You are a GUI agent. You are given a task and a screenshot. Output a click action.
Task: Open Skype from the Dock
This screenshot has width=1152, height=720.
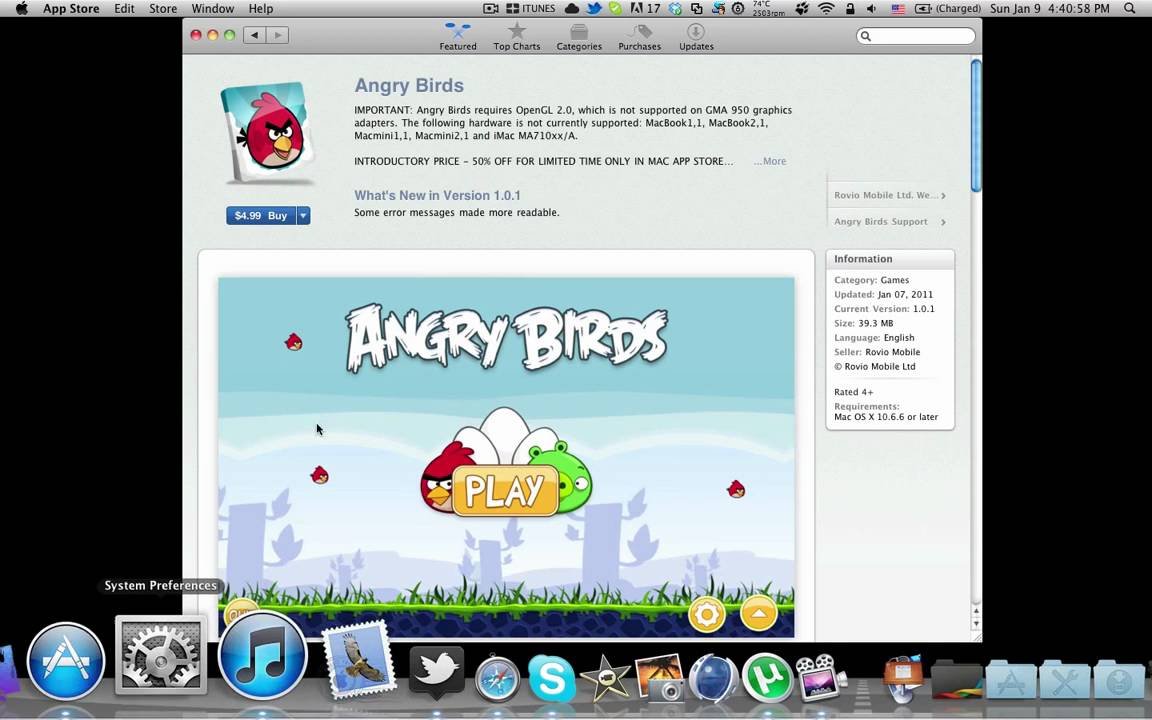coord(551,678)
